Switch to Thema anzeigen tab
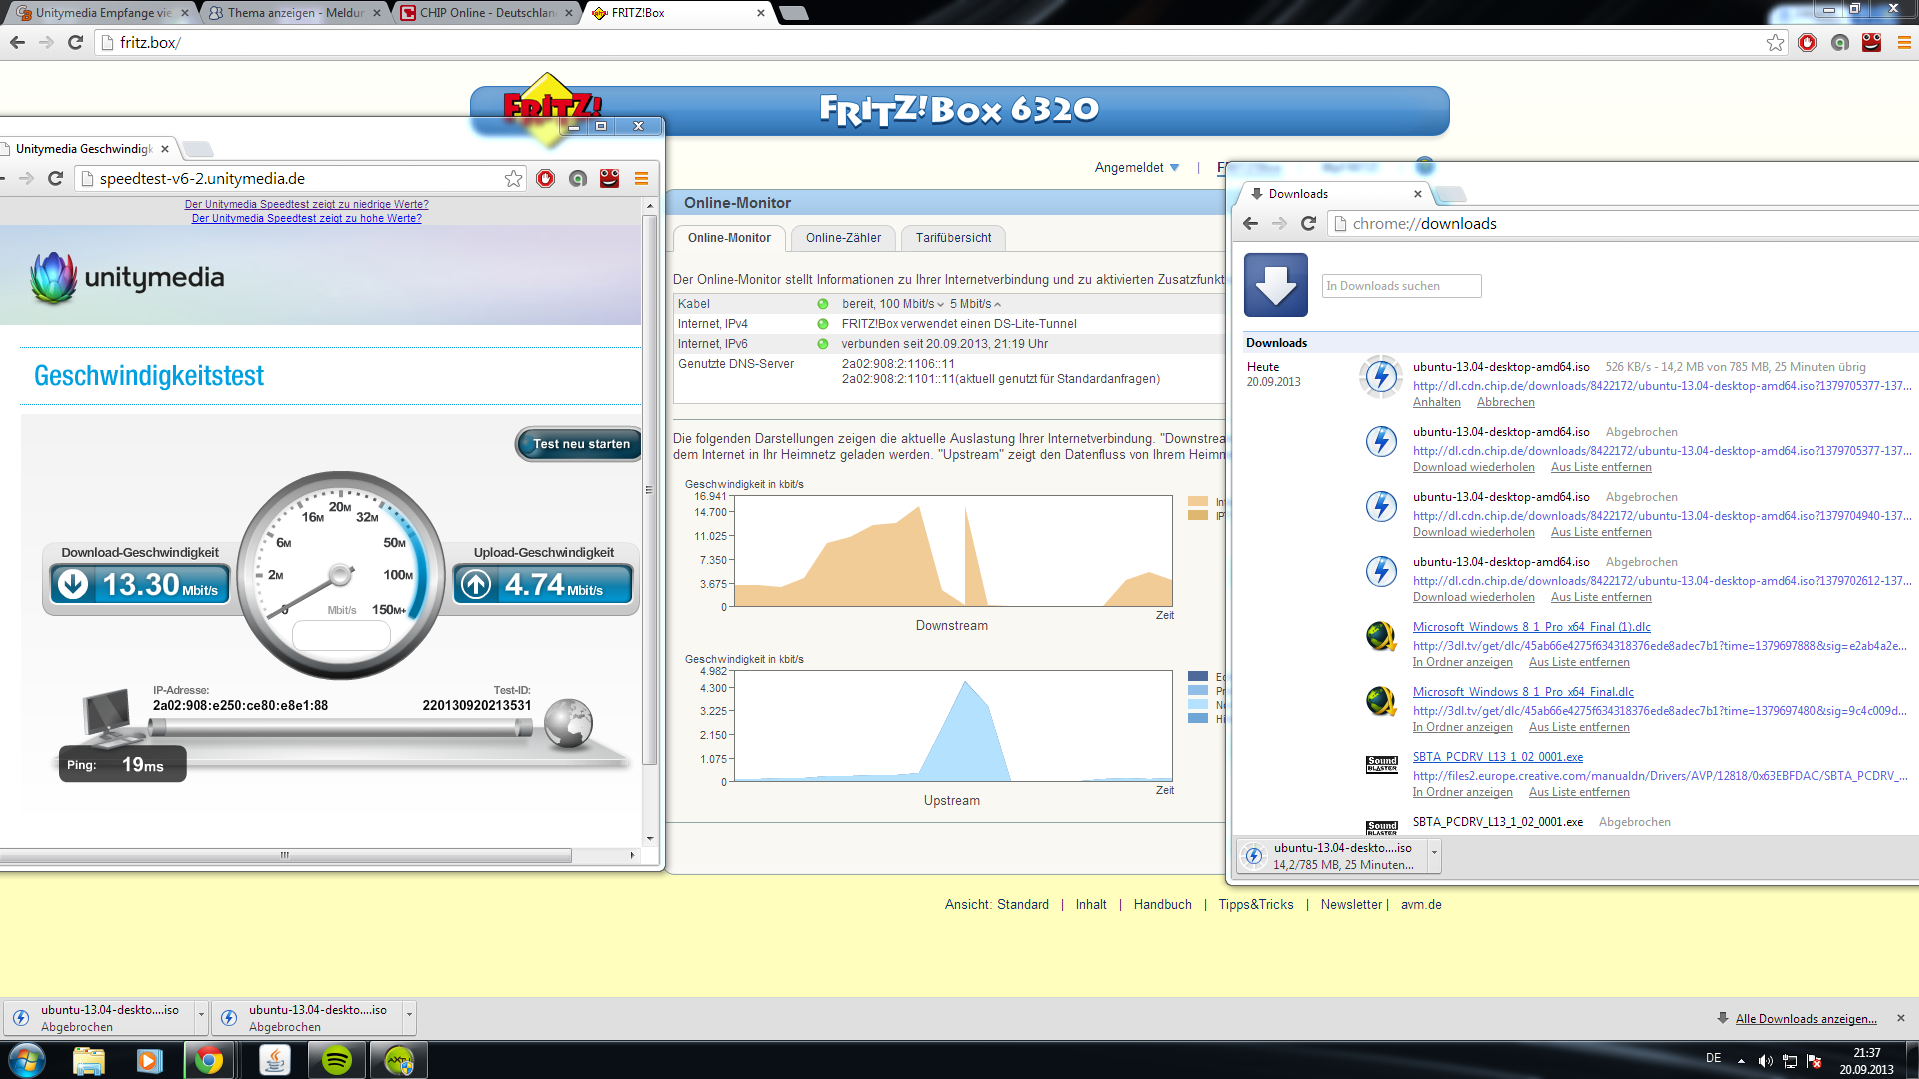The height and width of the screenshot is (1079, 1919). [x=294, y=13]
